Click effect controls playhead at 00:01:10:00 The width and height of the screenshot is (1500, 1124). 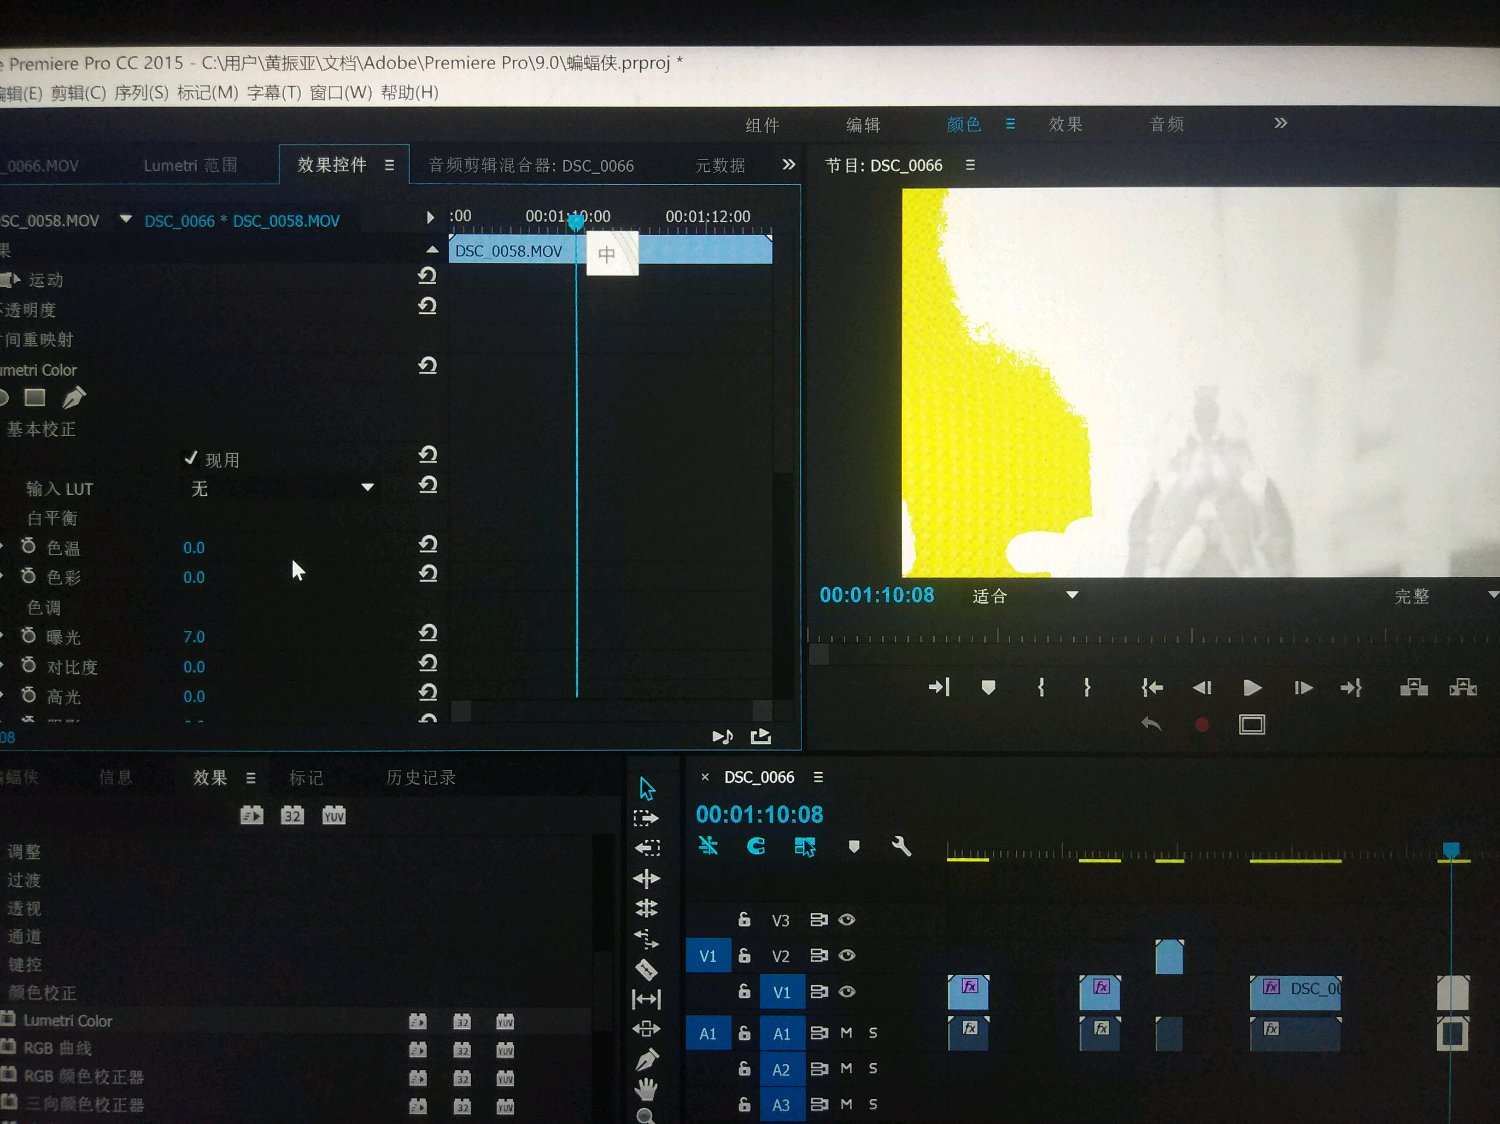pyautogui.click(x=576, y=222)
